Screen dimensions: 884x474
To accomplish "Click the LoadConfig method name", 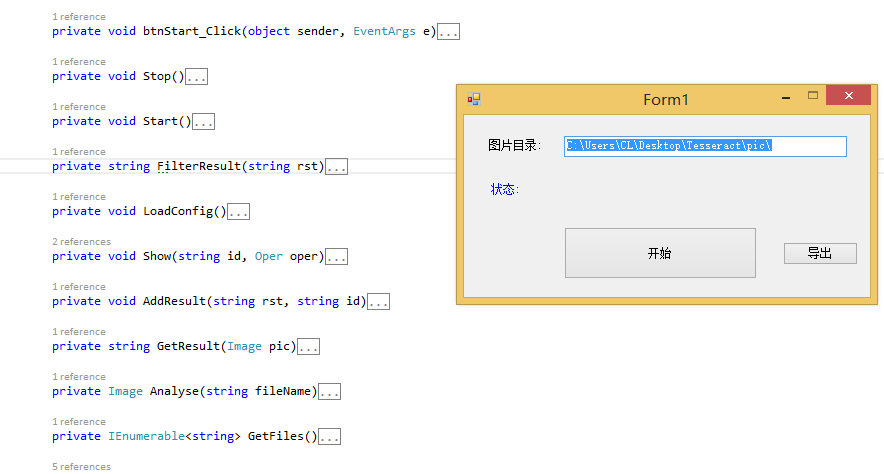I will click(178, 211).
